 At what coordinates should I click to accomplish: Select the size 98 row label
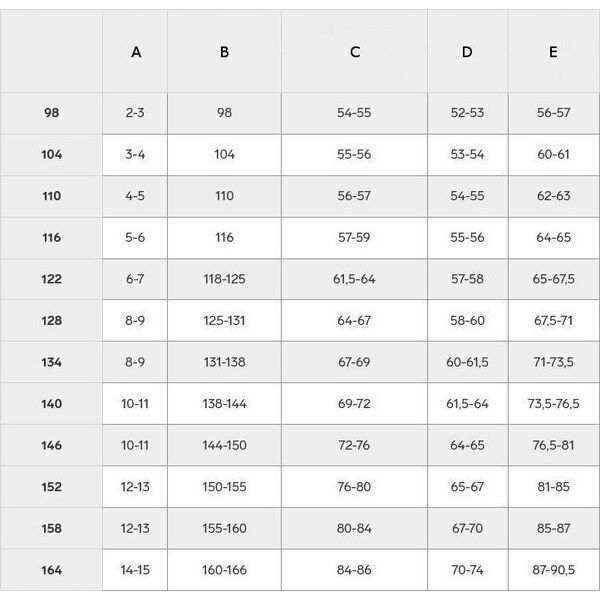tap(51, 113)
